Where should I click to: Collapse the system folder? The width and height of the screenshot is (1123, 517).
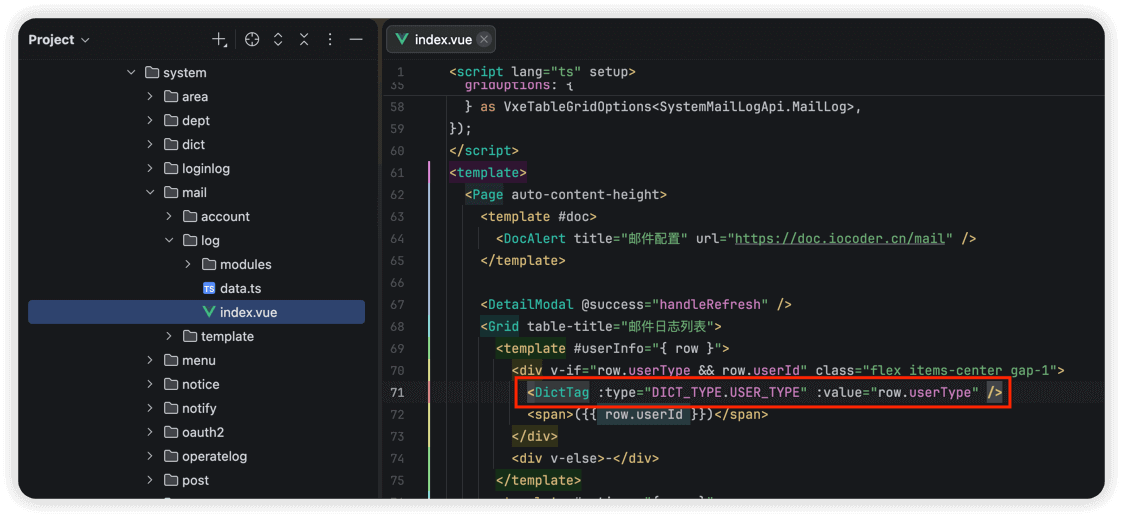tap(131, 72)
